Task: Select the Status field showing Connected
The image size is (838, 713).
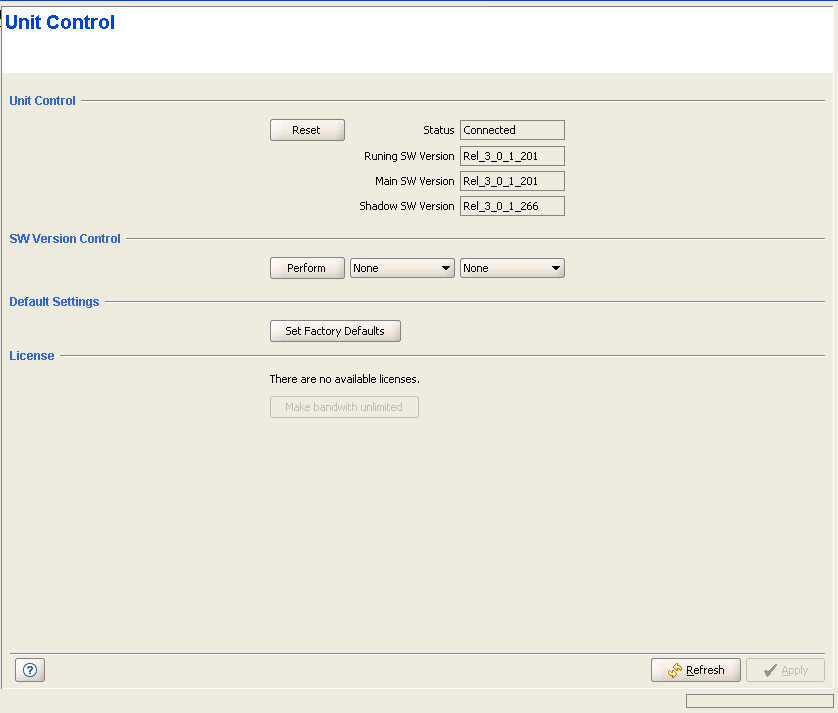Action: click(512, 130)
